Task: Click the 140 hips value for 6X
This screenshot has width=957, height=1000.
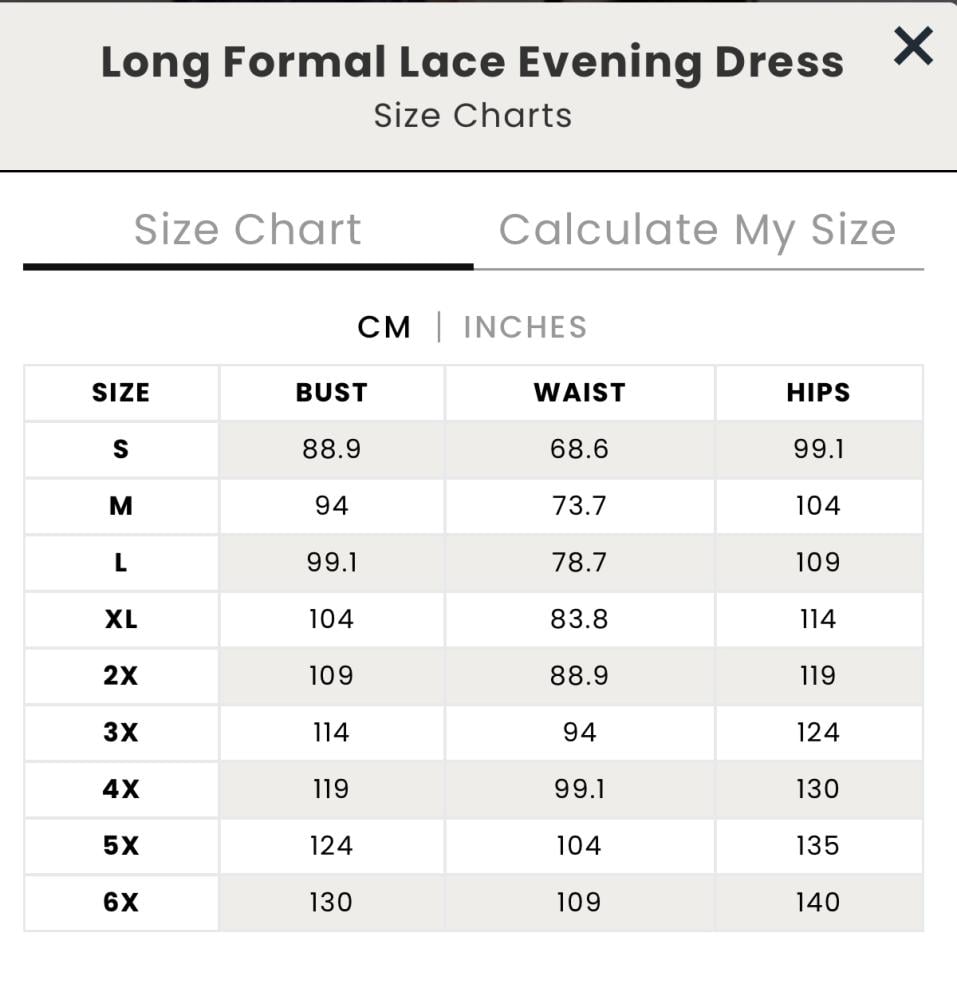Action: click(818, 902)
